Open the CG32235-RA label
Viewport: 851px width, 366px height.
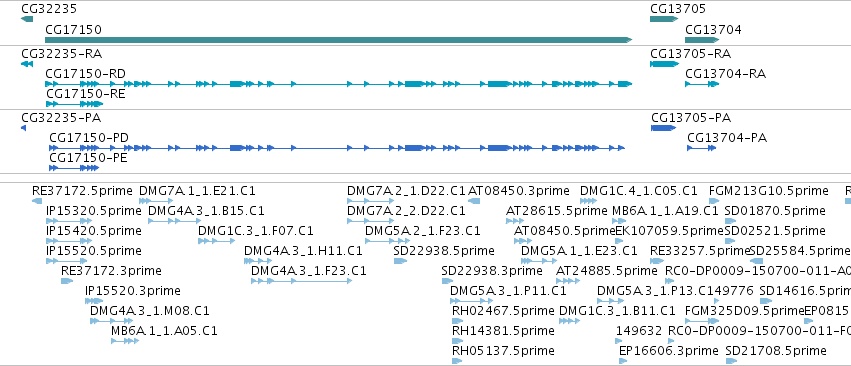[x=61, y=54]
